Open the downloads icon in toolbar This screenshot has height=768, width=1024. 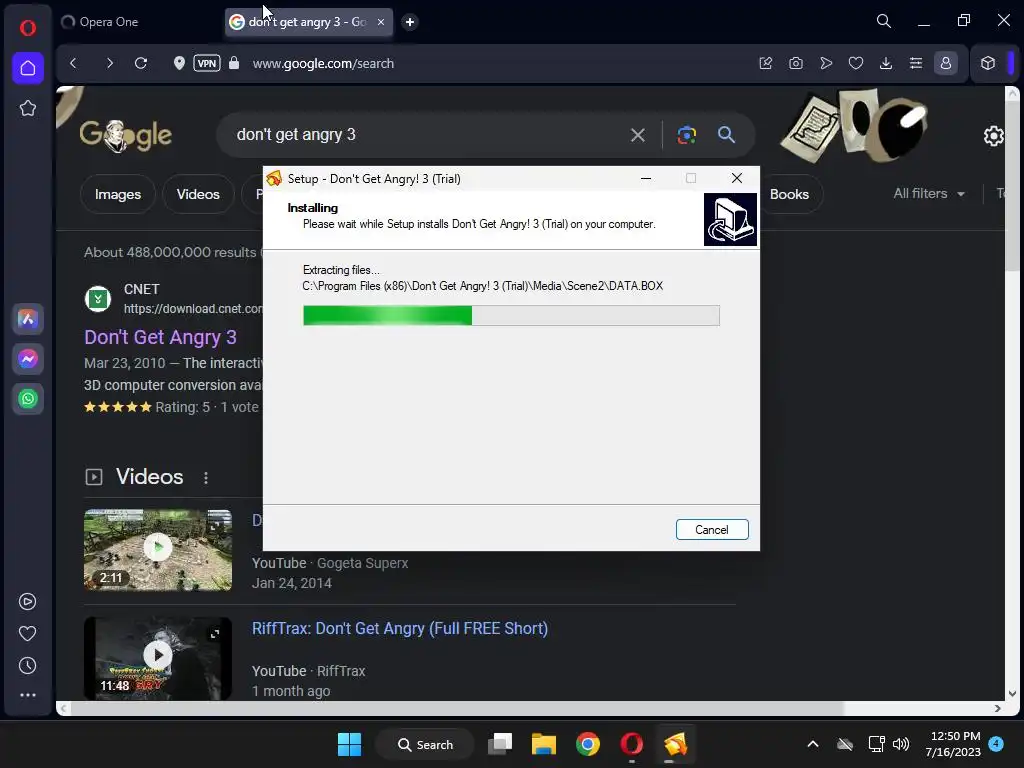(886, 63)
